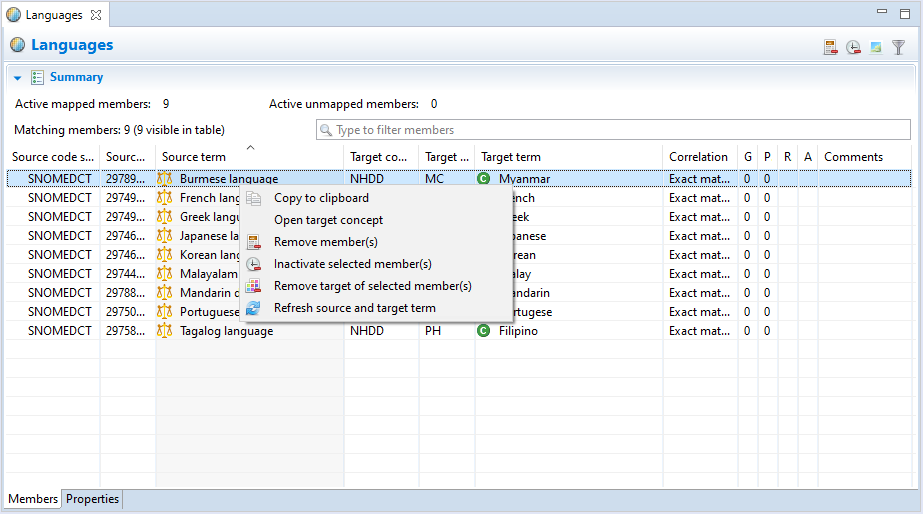Switch to the Properties tab

click(92, 499)
